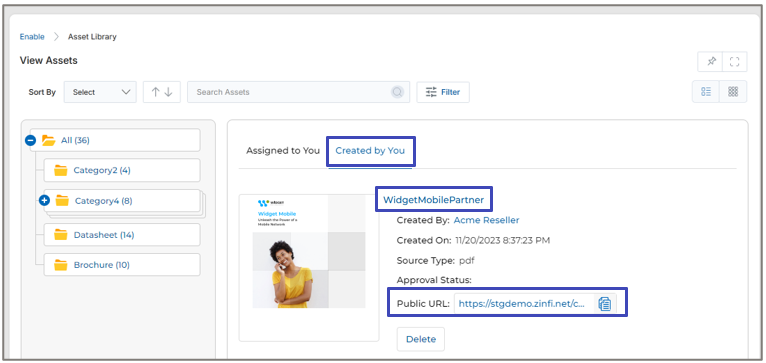Open the WidgetMobilePartner asset title
This screenshot has height=363, width=766.
[x=433, y=200]
